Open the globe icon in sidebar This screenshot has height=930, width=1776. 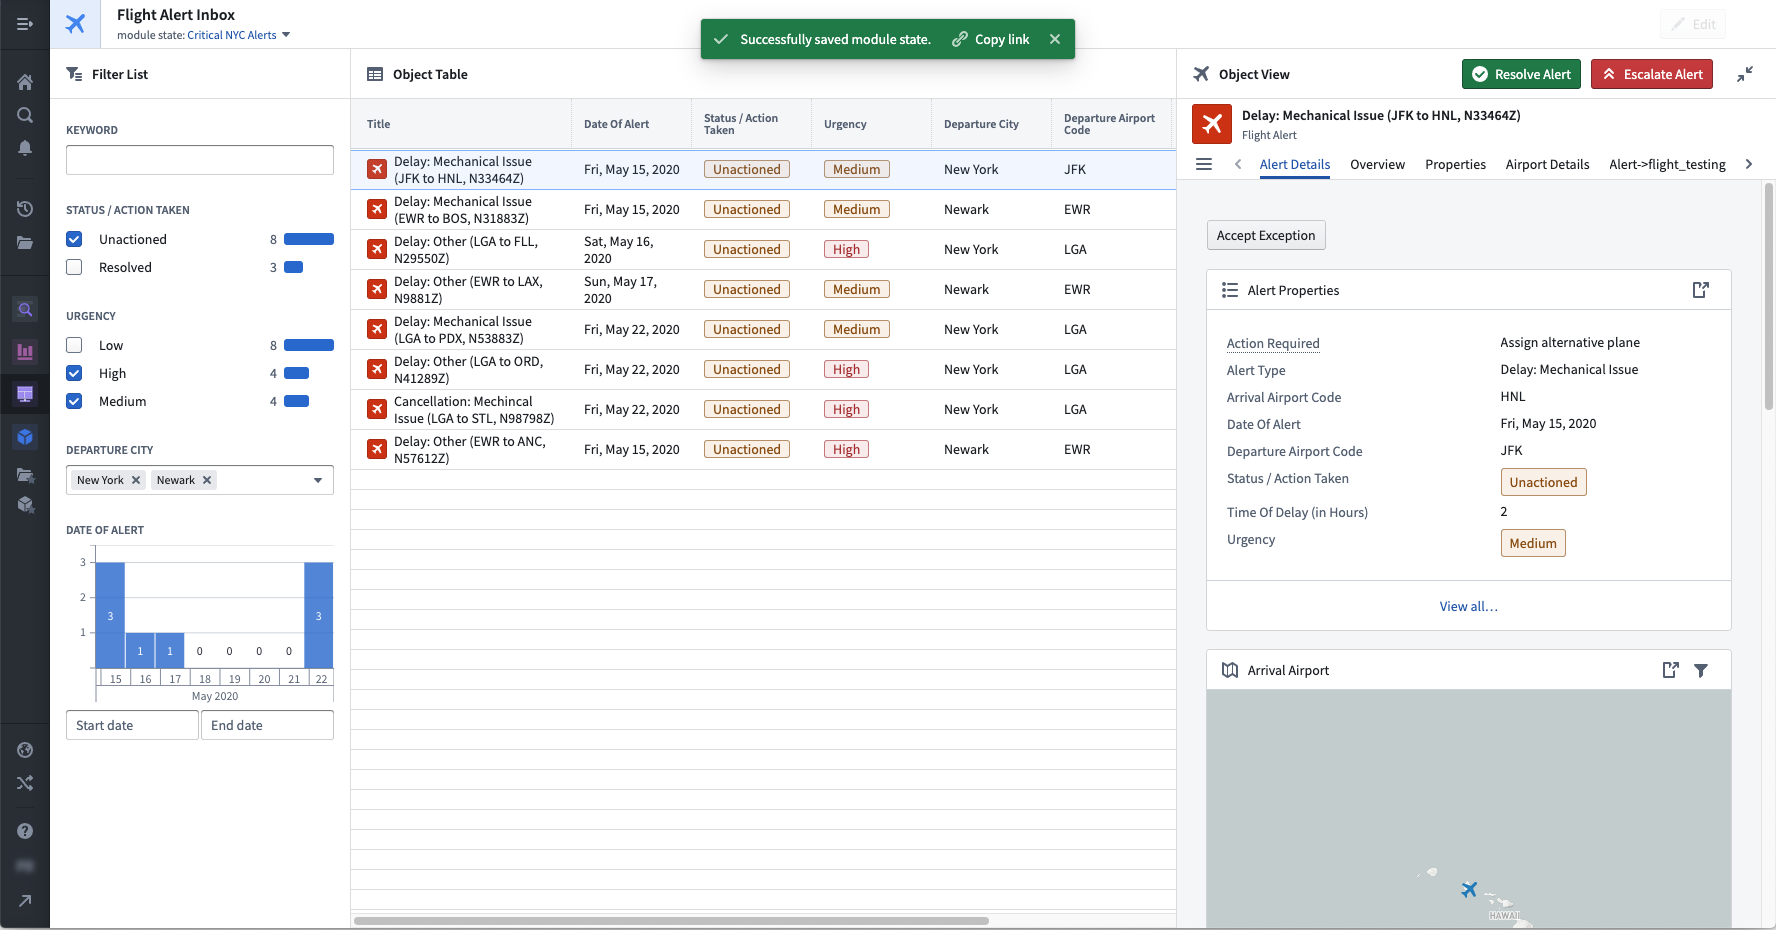[25, 750]
